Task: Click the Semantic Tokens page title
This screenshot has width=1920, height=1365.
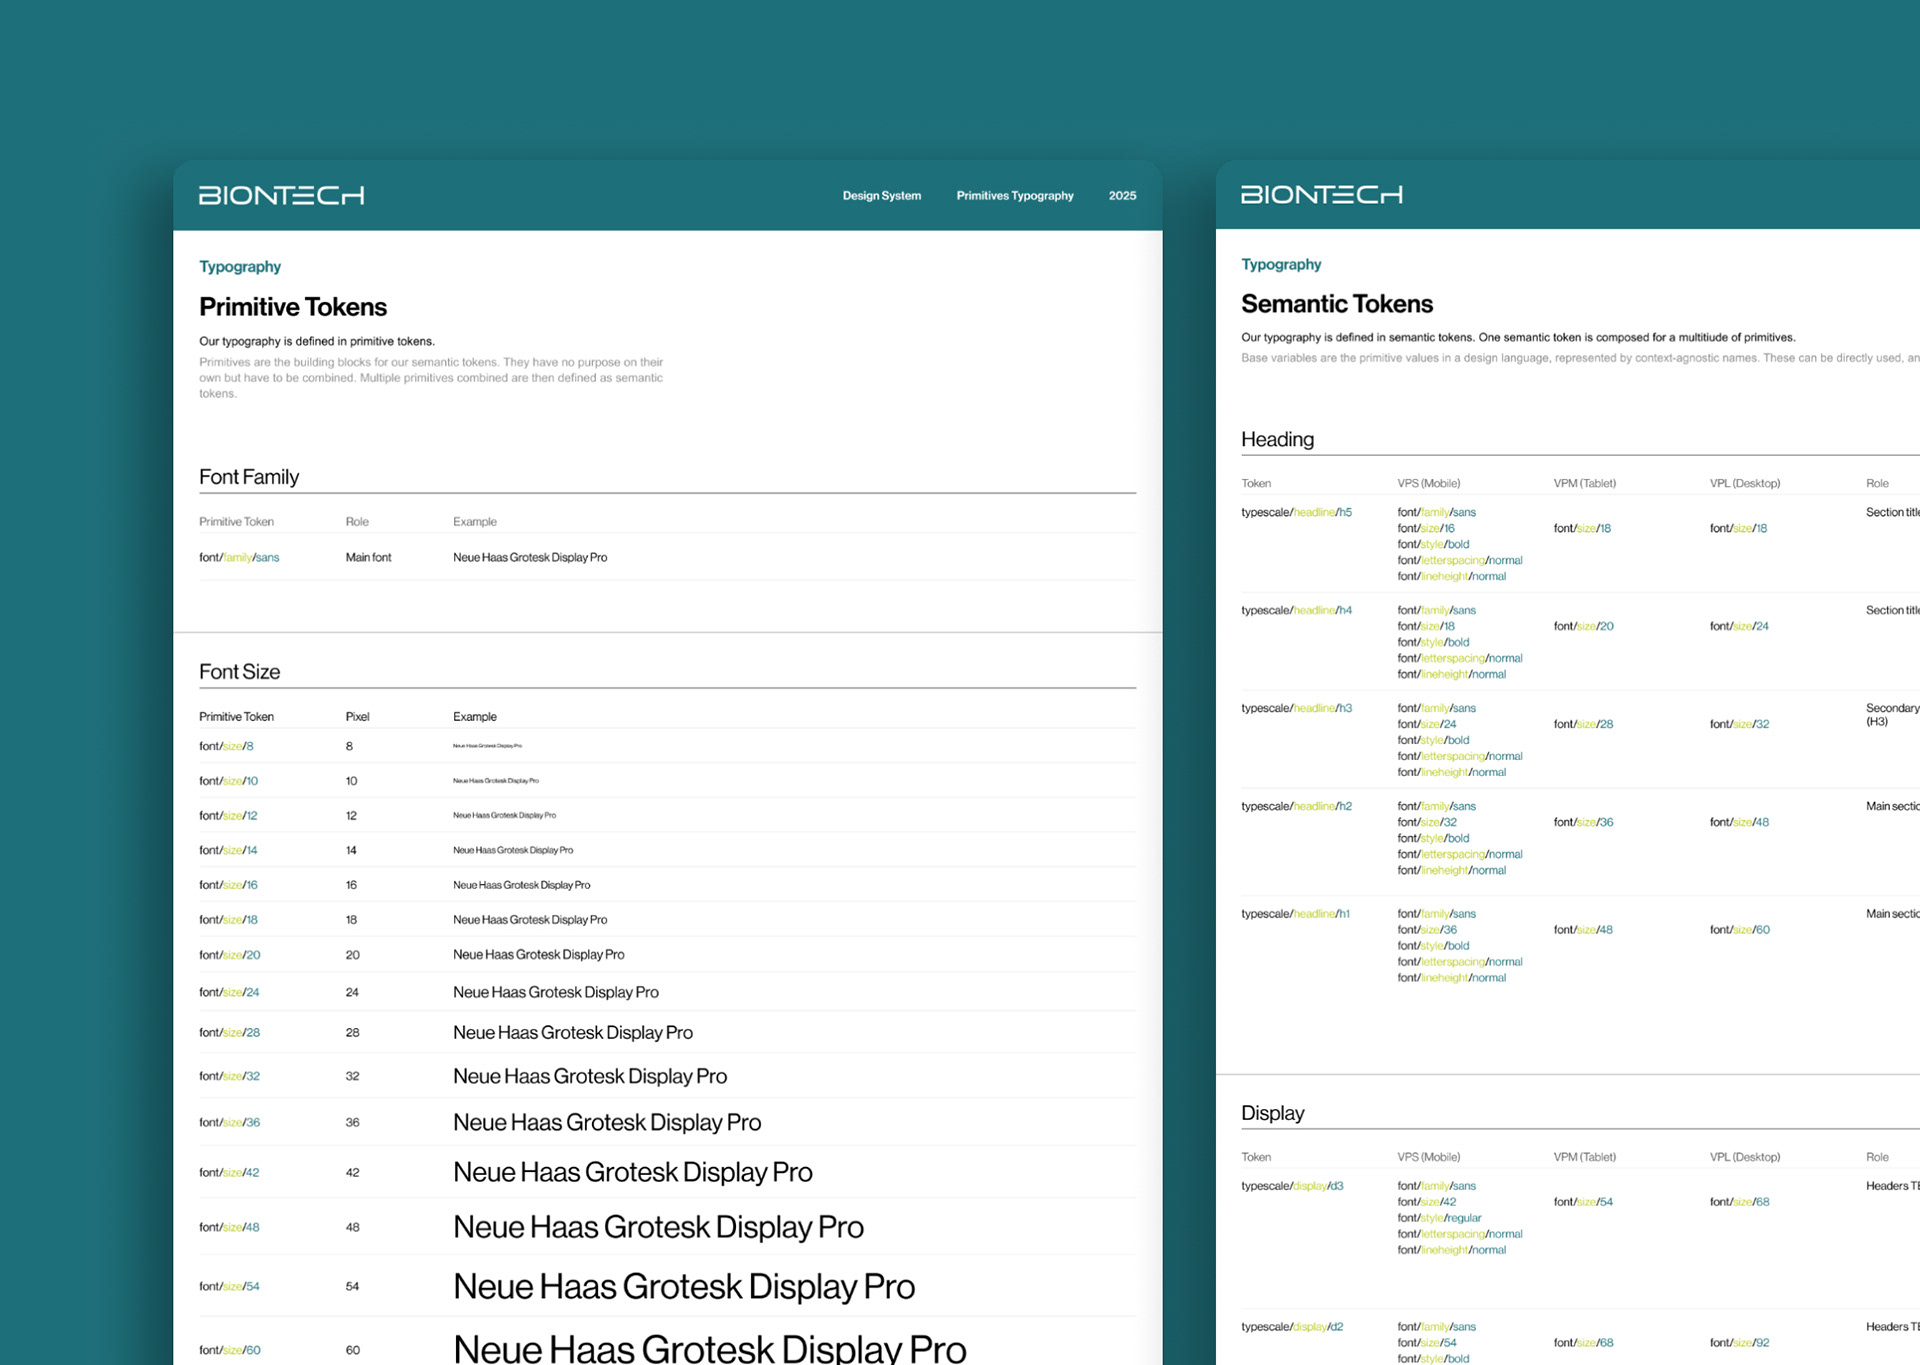Action: pos(1336,304)
